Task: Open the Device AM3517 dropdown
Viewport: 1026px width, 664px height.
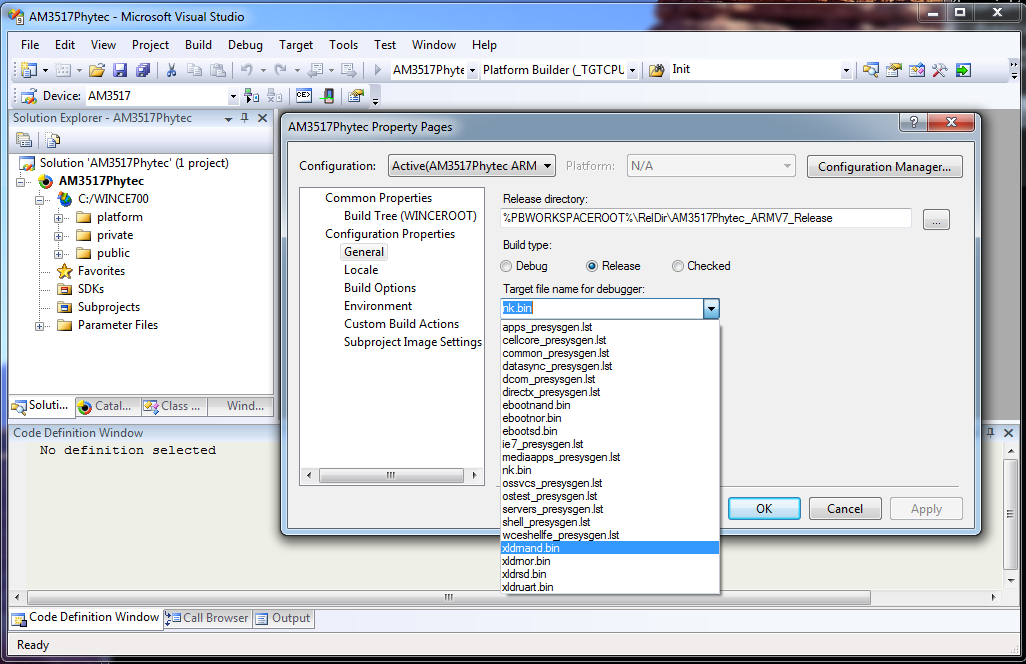Action: pos(233,97)
